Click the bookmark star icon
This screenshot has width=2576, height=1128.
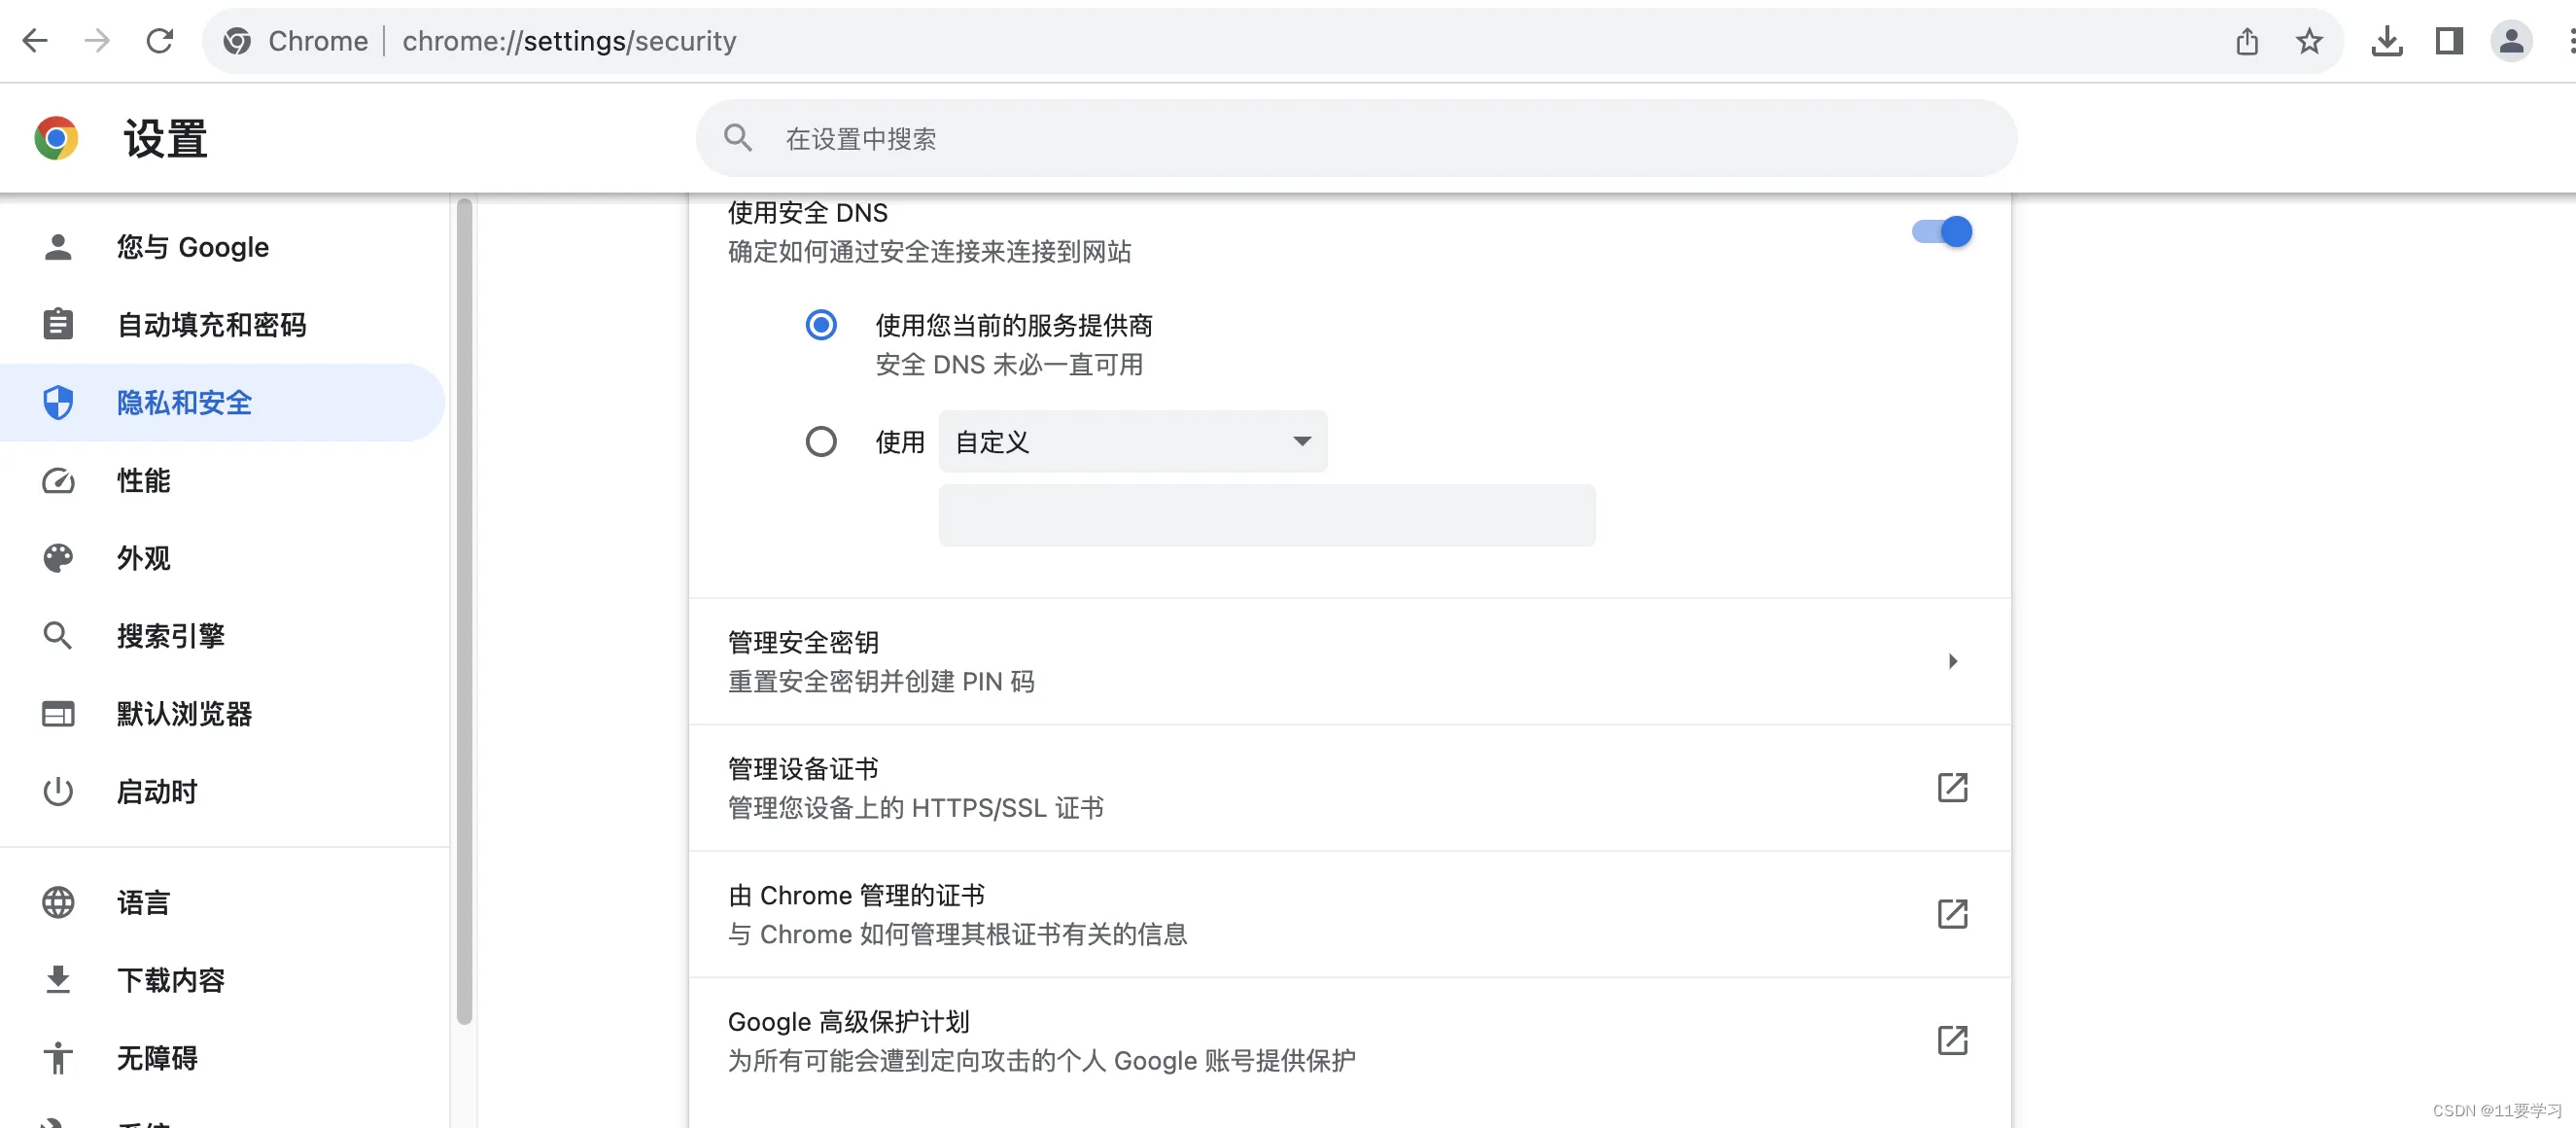[x=2309, y=41]
